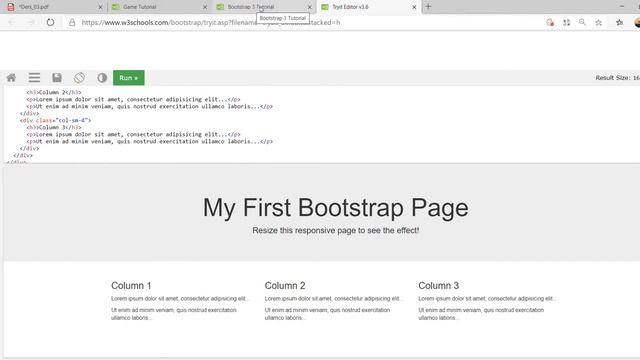The width and height of the screenshot is (640, 360).
Task: Click the lock site info icon
Action: (x=72, y=22)
